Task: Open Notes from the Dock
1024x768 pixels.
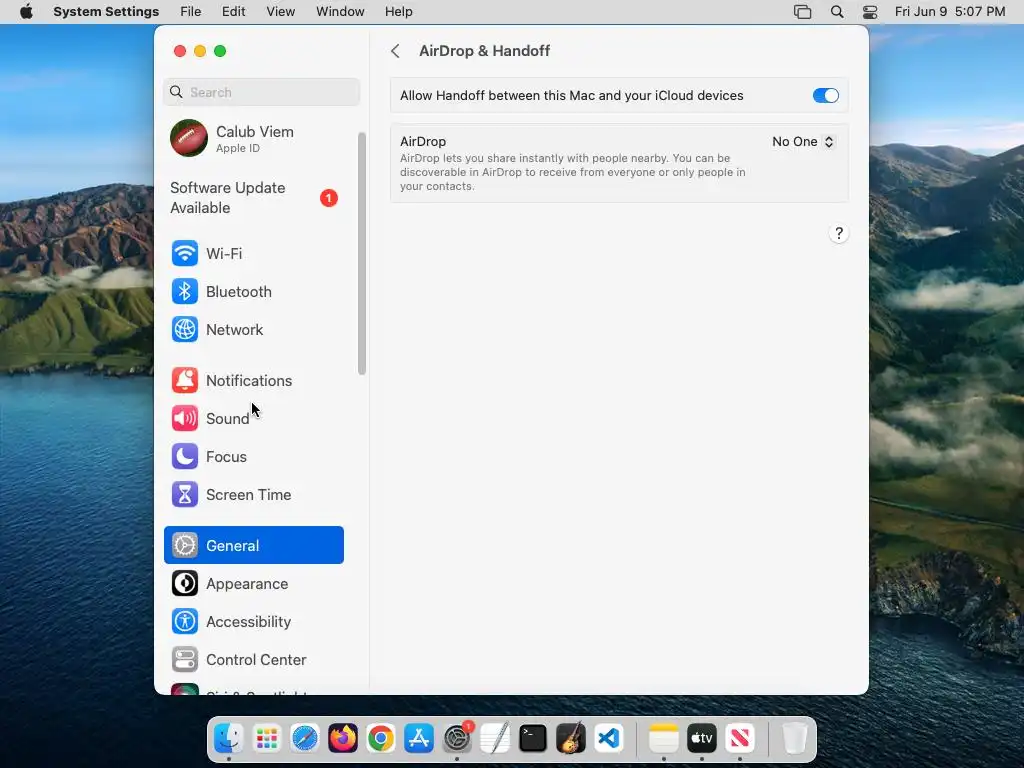Action: pyautogui.click(x=664, y=739)
